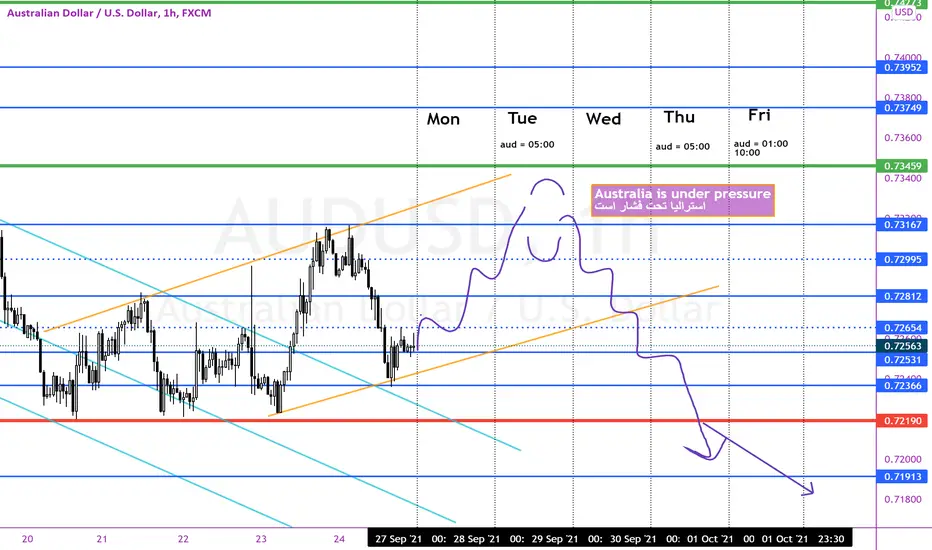Click the Tue day label
Image resolution: width=932 pixels, height=550 pixels.
(x=522, y=118)
